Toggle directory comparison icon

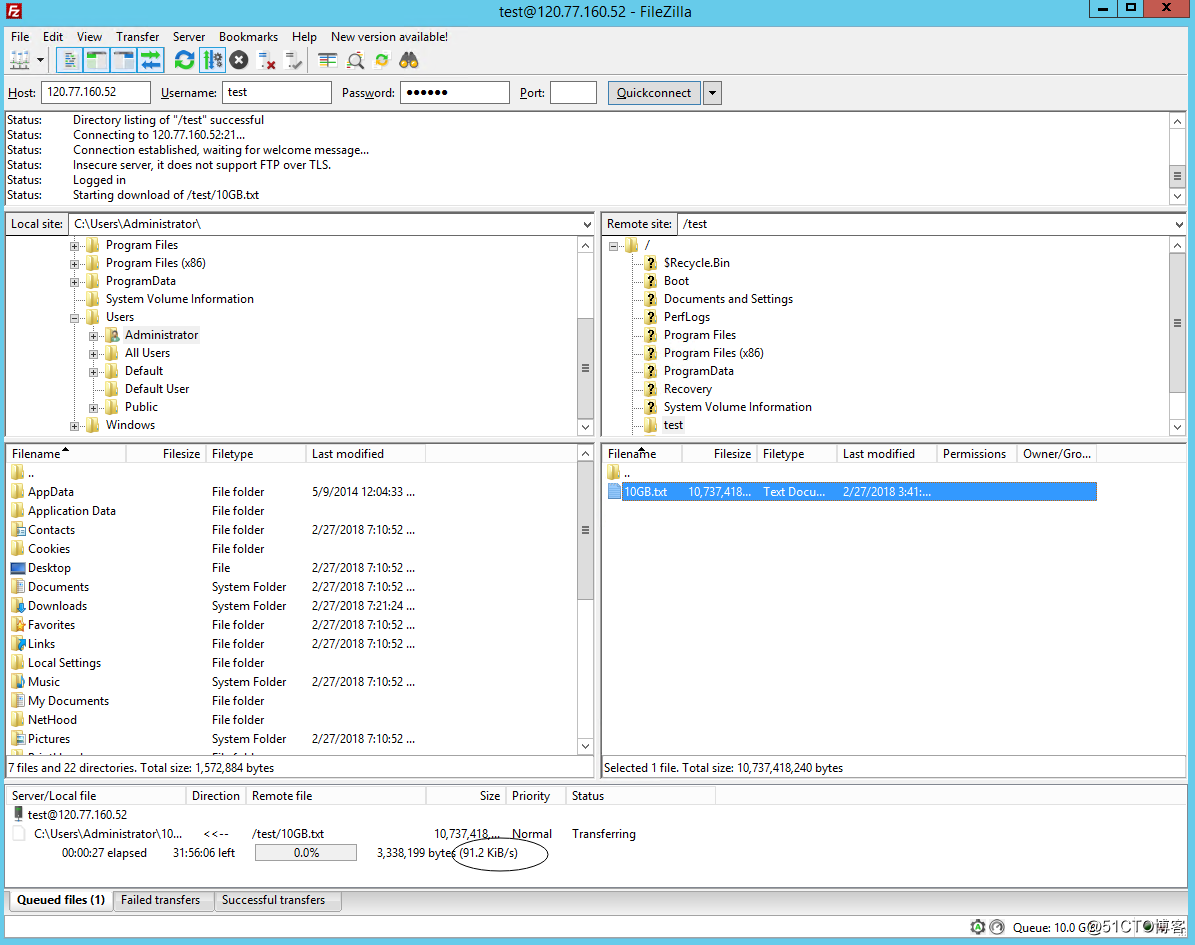click(x=355, y=60)
